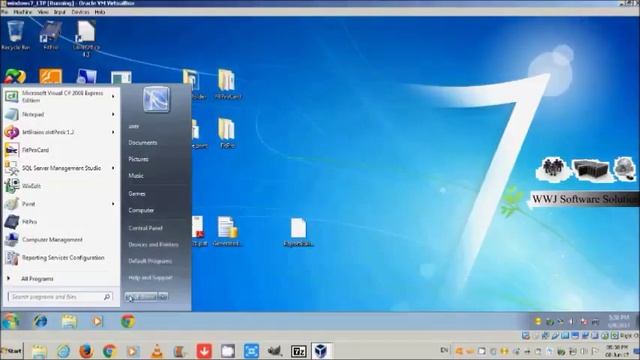Image resolution: width=640 pixels, height=360 pixels.
Task: Open host Chrome on the bottom taskbar
Action: coord(109,351)
